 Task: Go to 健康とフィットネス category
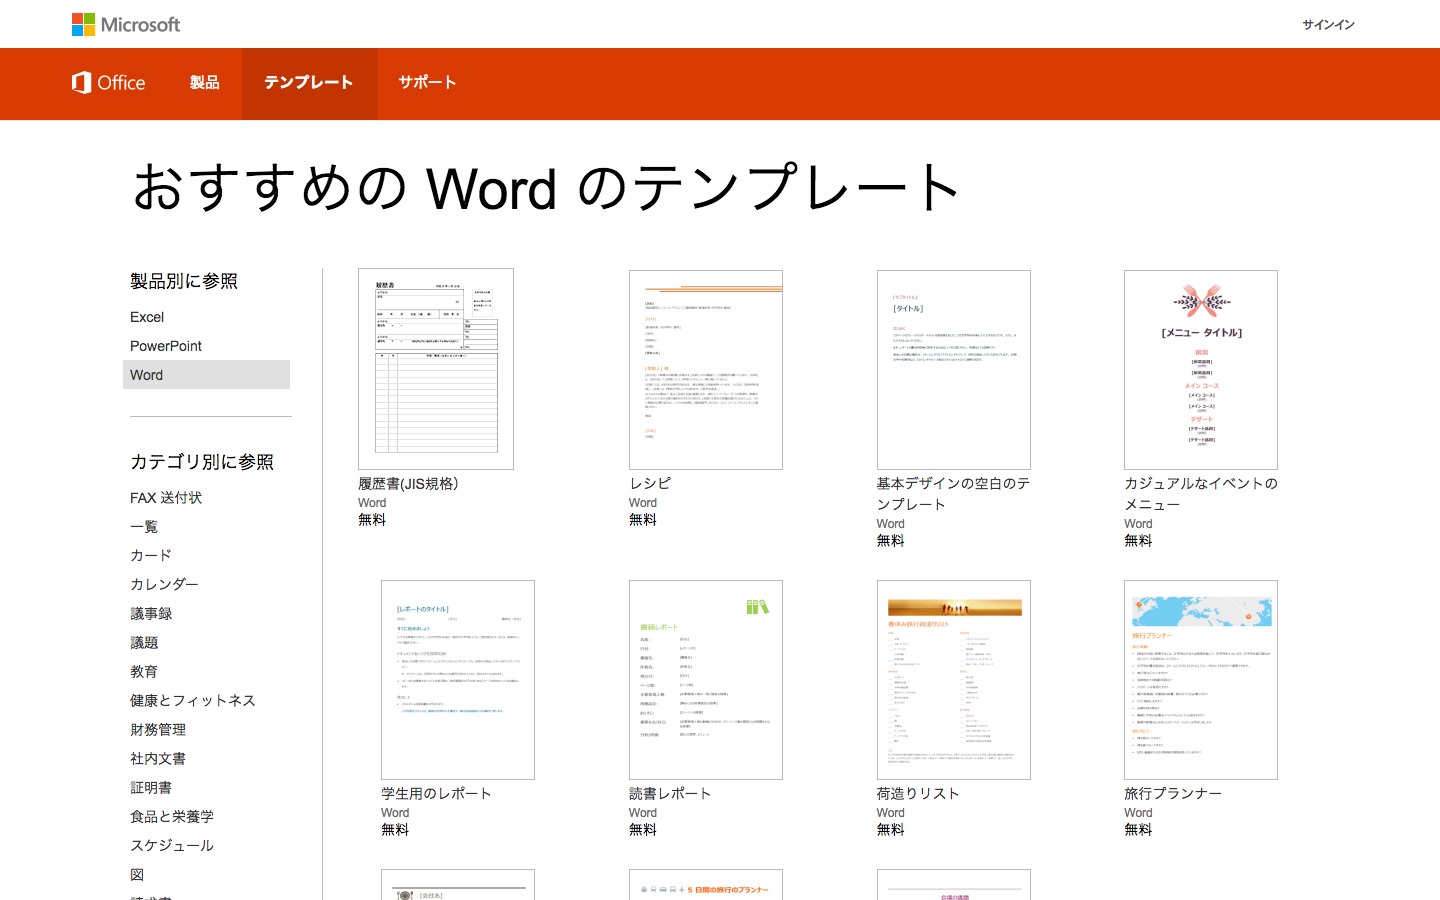click(193, 700)
